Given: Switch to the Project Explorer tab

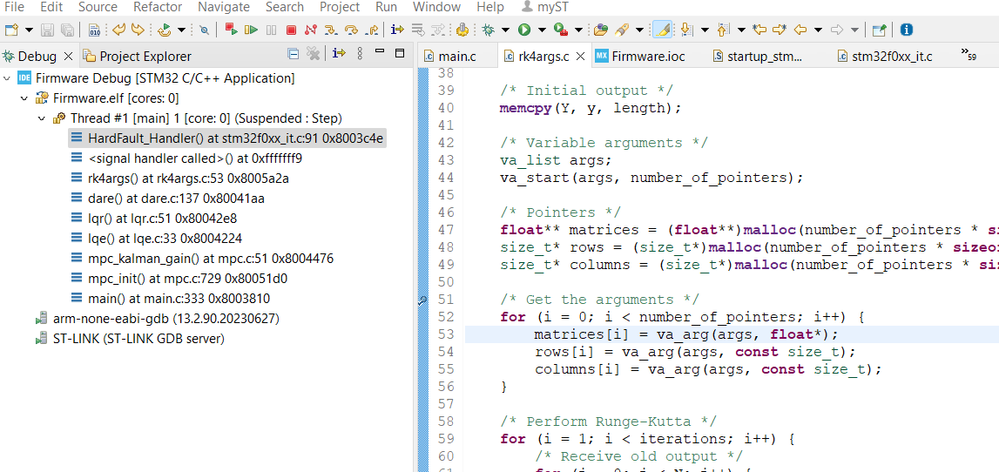Looking at the screenshot, I should pyautogui.click(x=138, y=56).
